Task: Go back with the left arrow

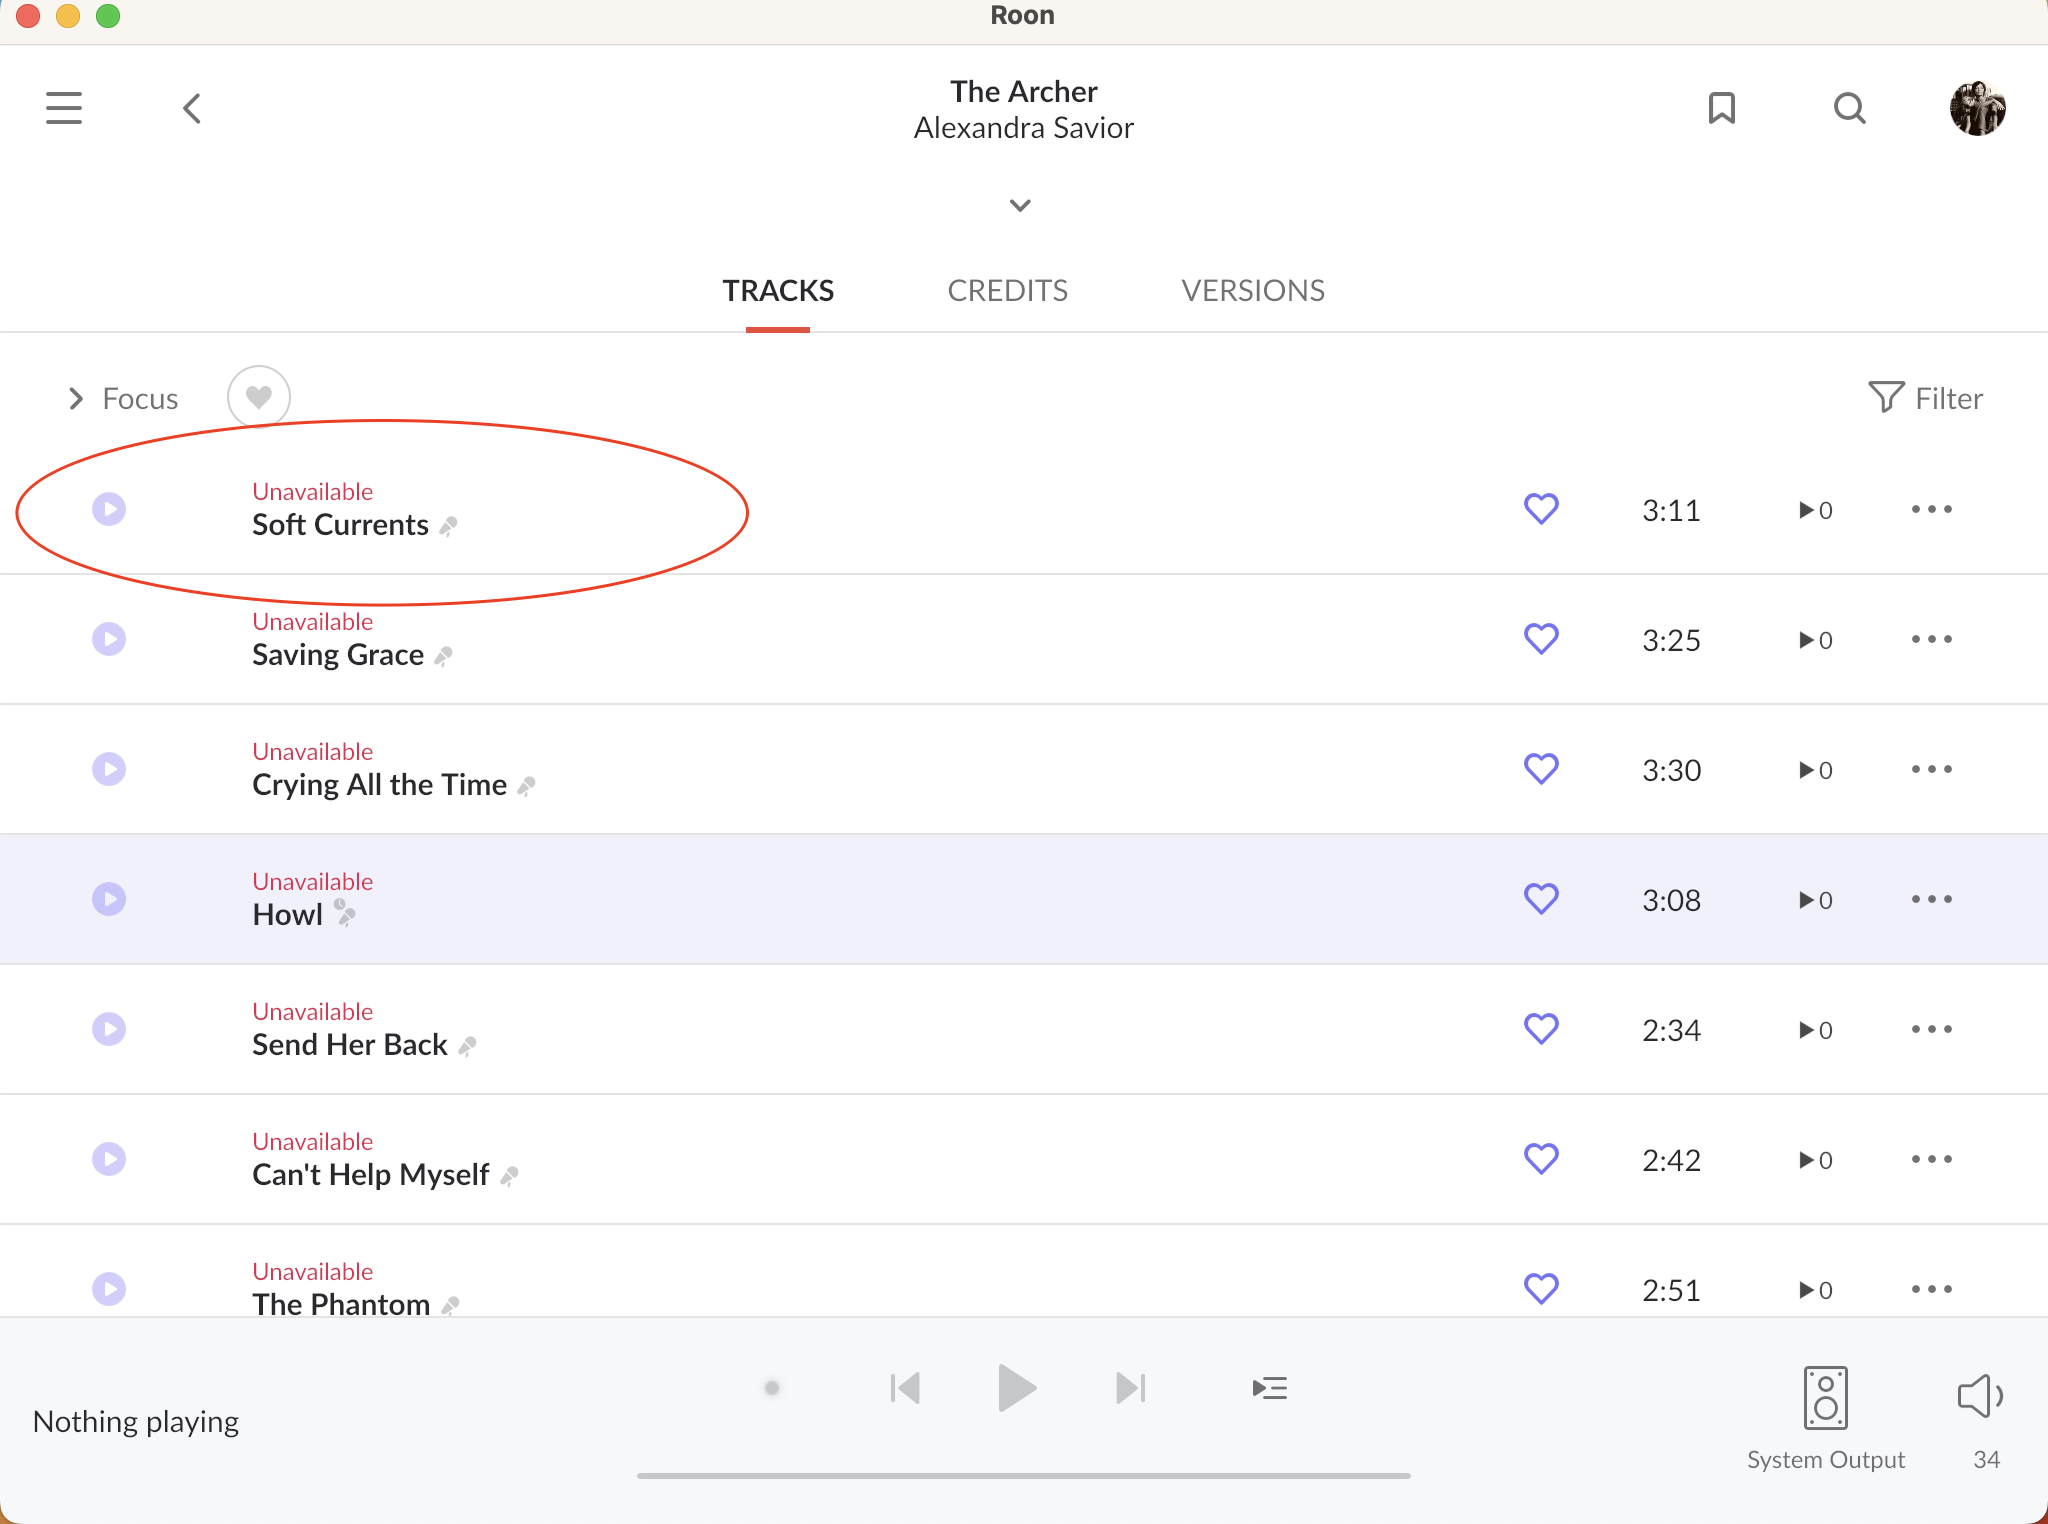Action: coord(192,108)
